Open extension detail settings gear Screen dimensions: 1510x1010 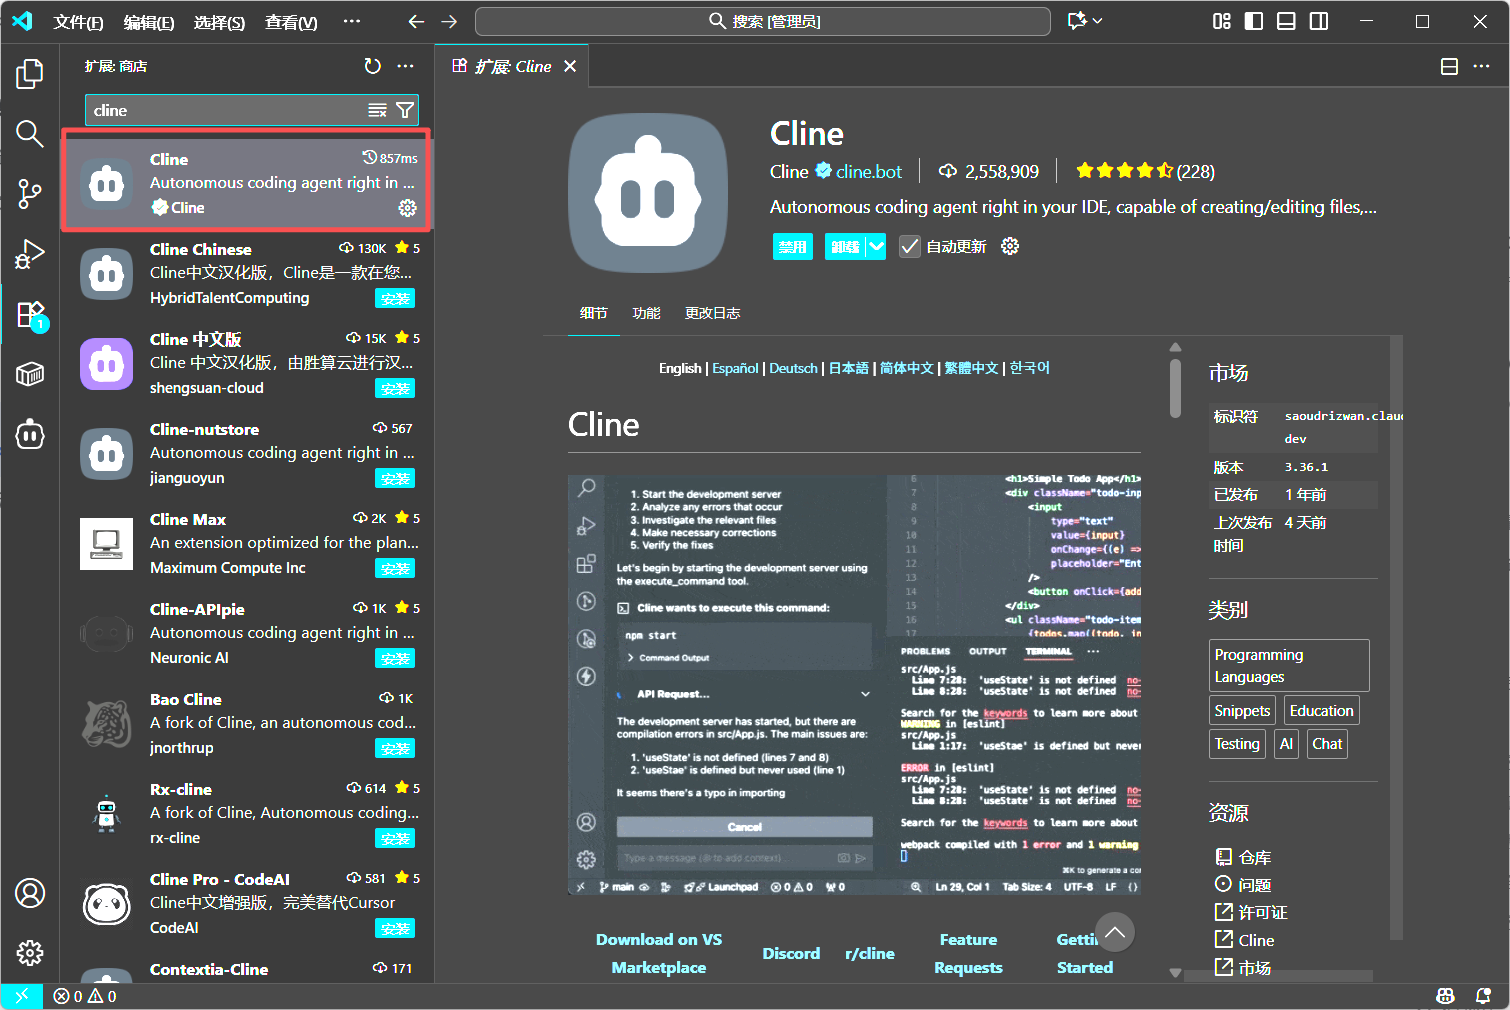tap(1010, 246)
